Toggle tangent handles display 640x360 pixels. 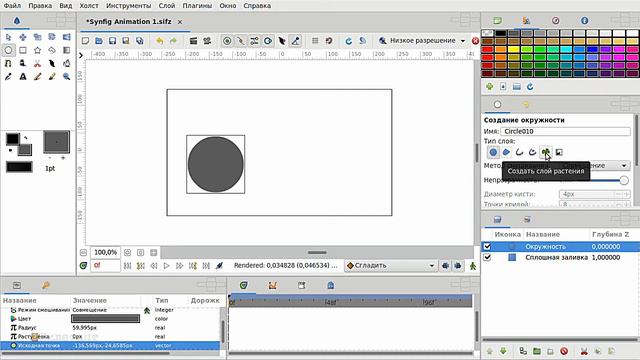tap(254, 41)
